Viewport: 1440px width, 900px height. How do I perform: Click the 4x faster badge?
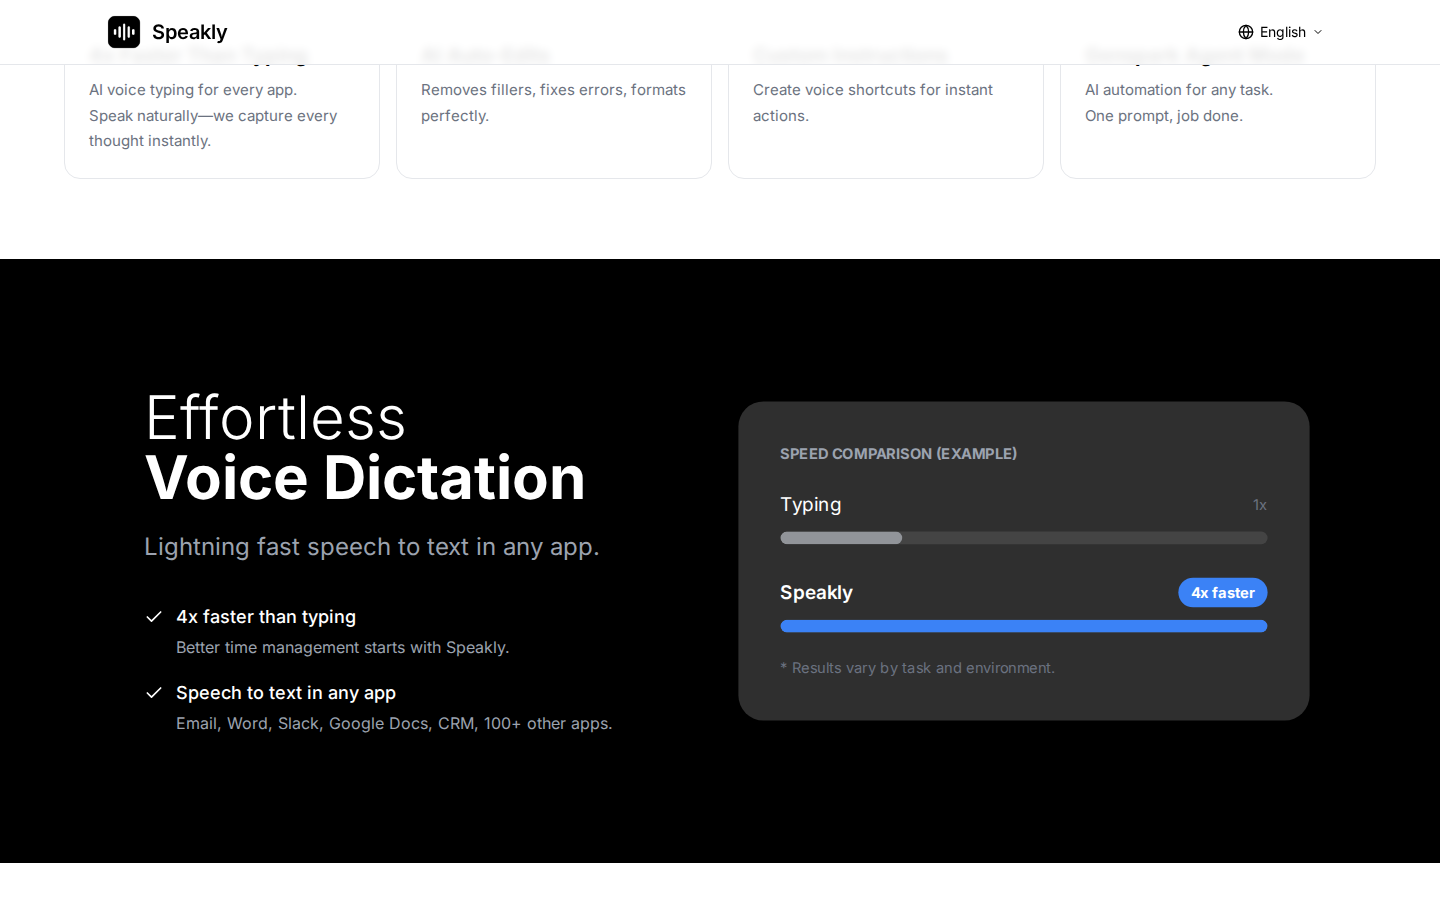pos(1223,593)
